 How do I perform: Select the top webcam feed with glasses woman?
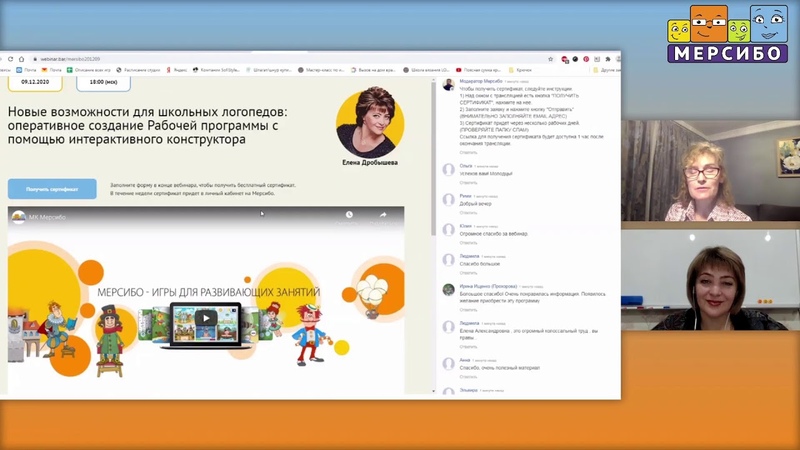click(x=711, y=170)
